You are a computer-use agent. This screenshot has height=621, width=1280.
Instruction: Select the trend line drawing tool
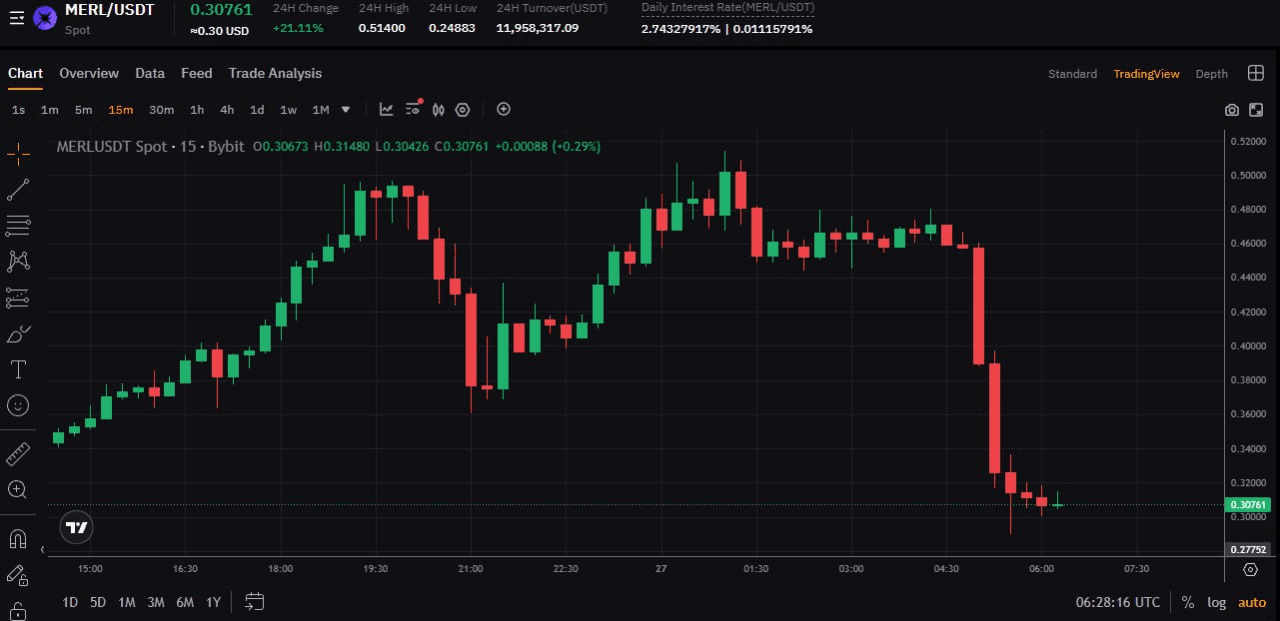pos(17,189)
